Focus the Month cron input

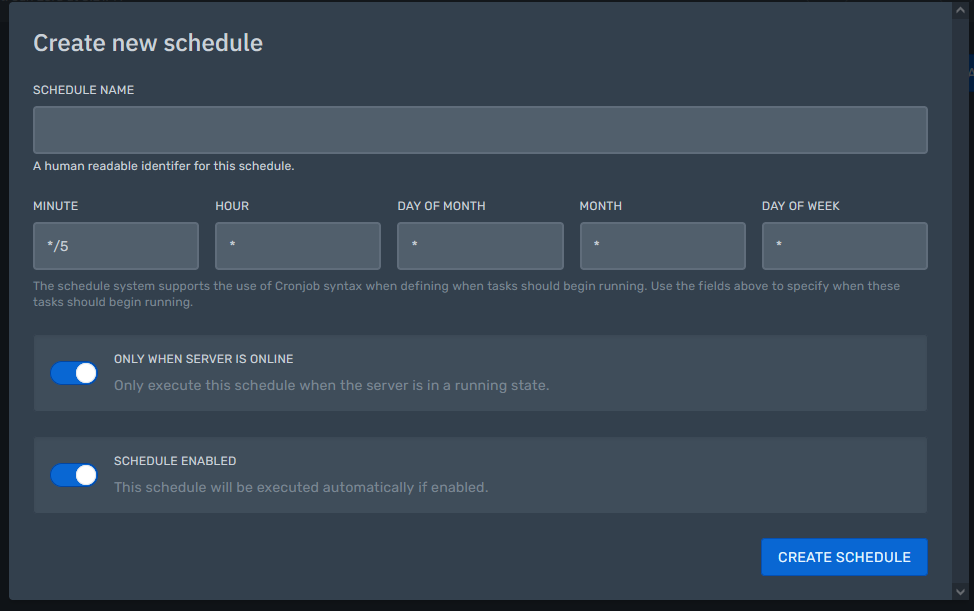click(662, 246)
